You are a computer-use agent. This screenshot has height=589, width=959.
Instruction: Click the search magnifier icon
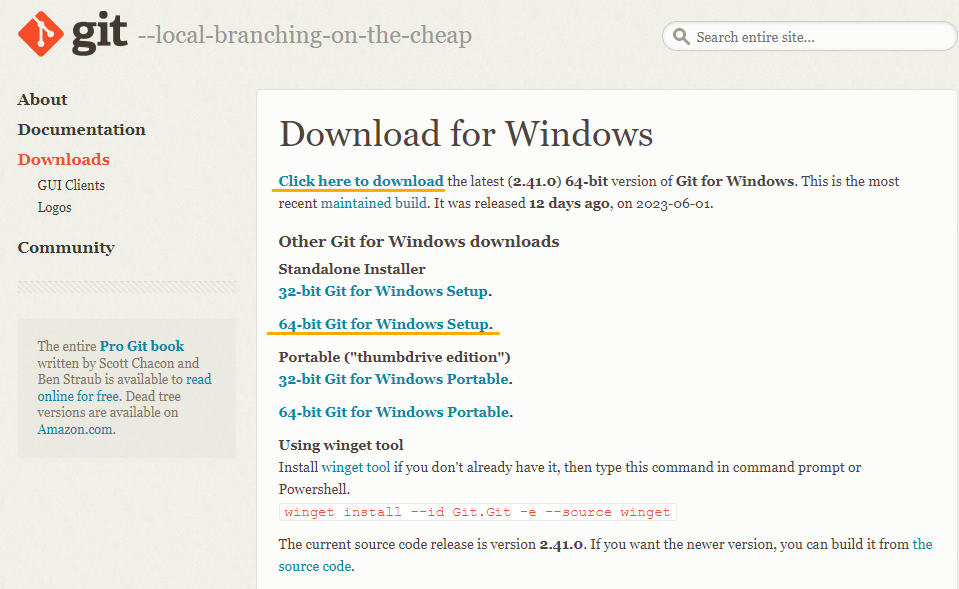681,37
